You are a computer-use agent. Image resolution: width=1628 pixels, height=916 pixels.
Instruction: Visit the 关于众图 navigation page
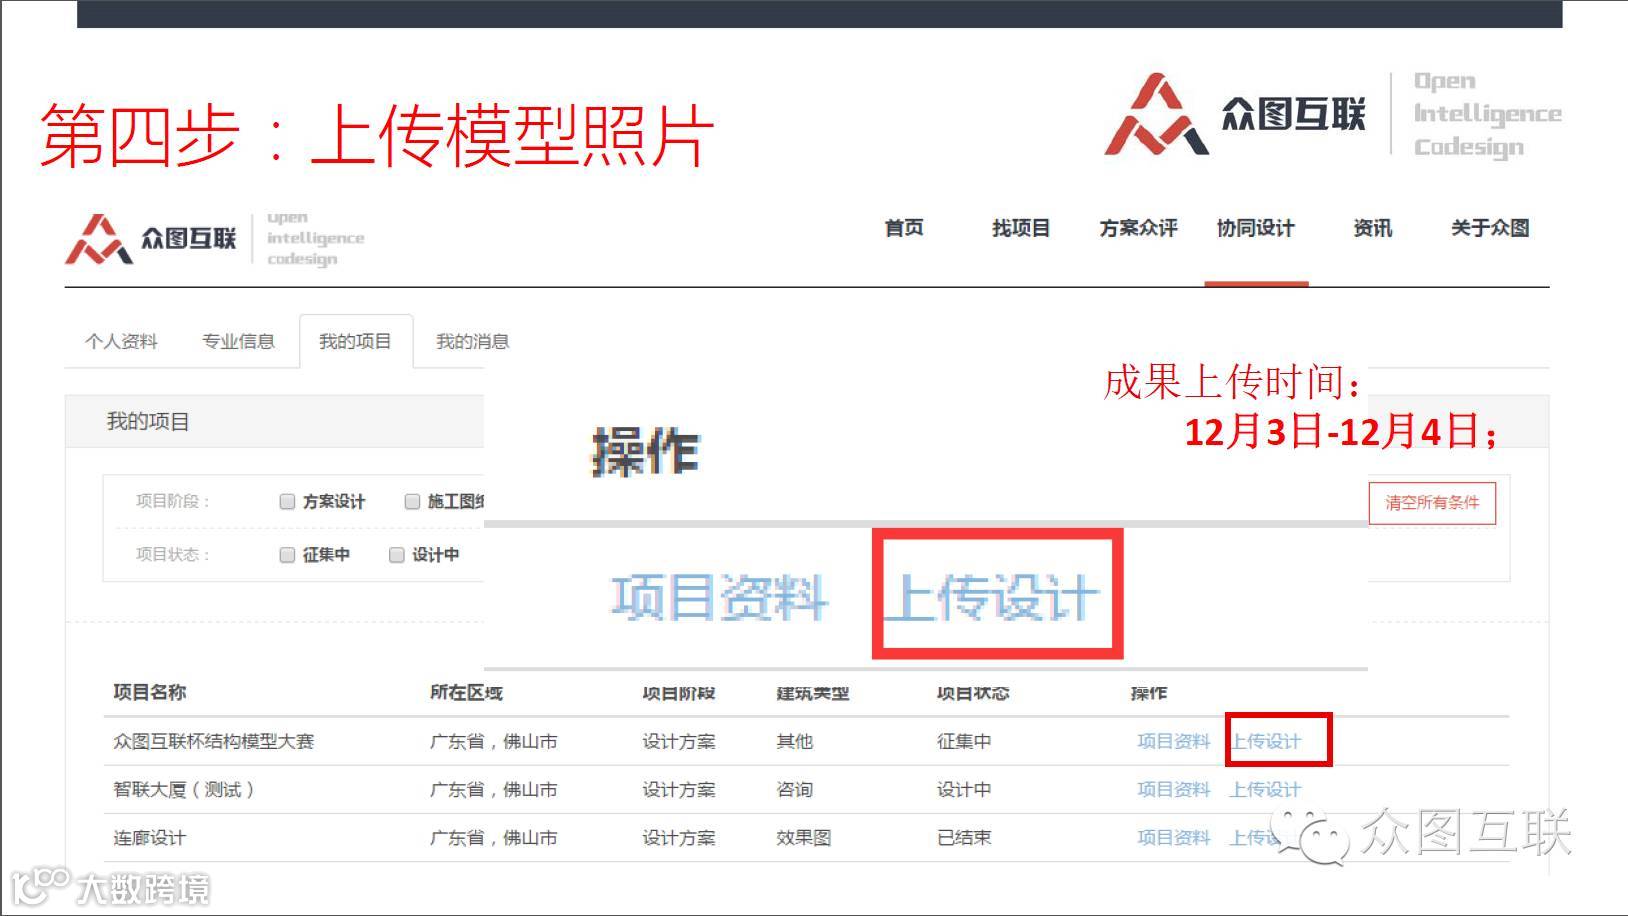point(1490,228)
